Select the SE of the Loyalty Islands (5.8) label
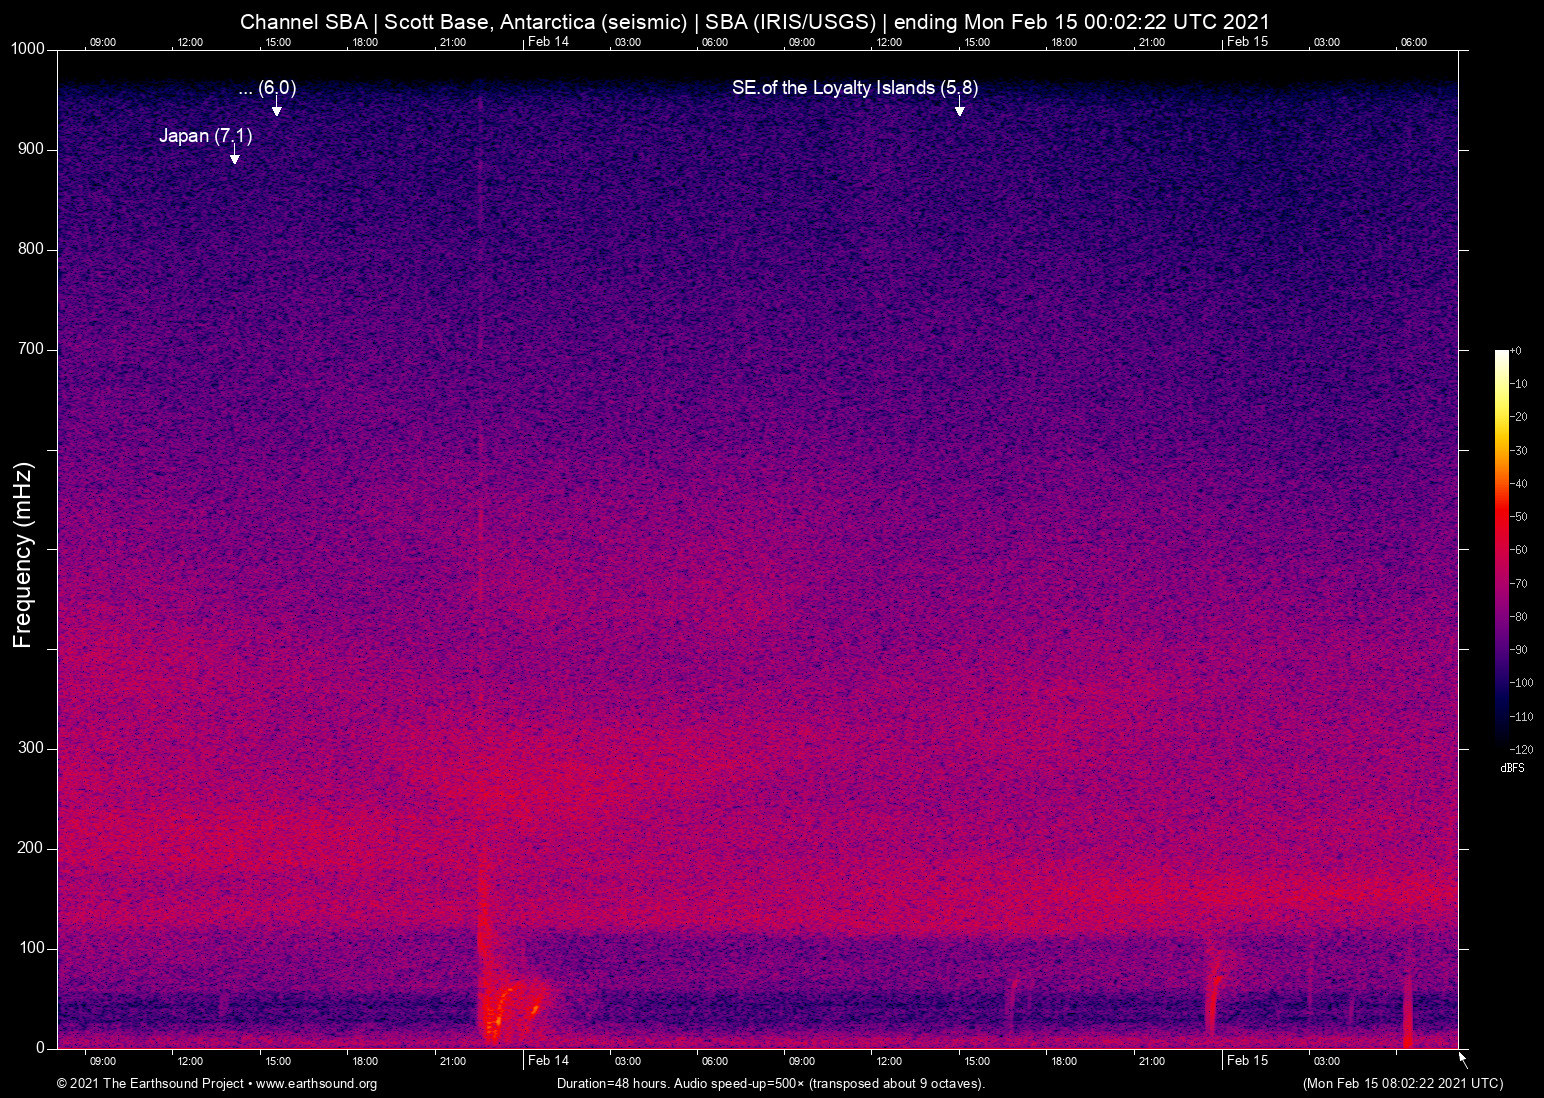The image size is (1544, 1098). 854,88
